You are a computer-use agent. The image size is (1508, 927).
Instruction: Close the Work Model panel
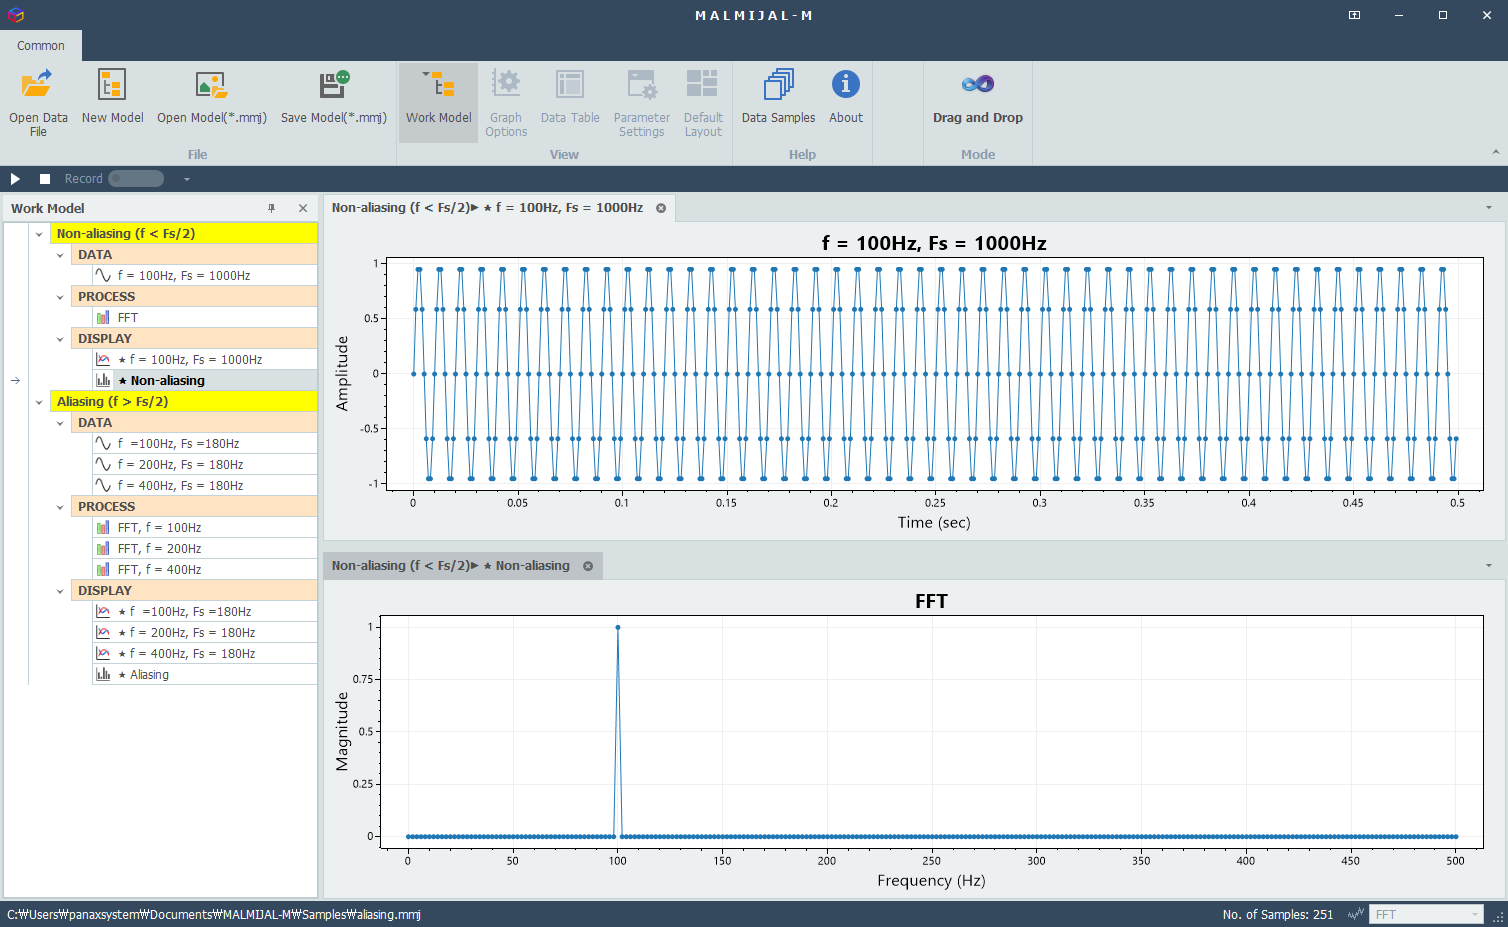click(x=303, y=208)
